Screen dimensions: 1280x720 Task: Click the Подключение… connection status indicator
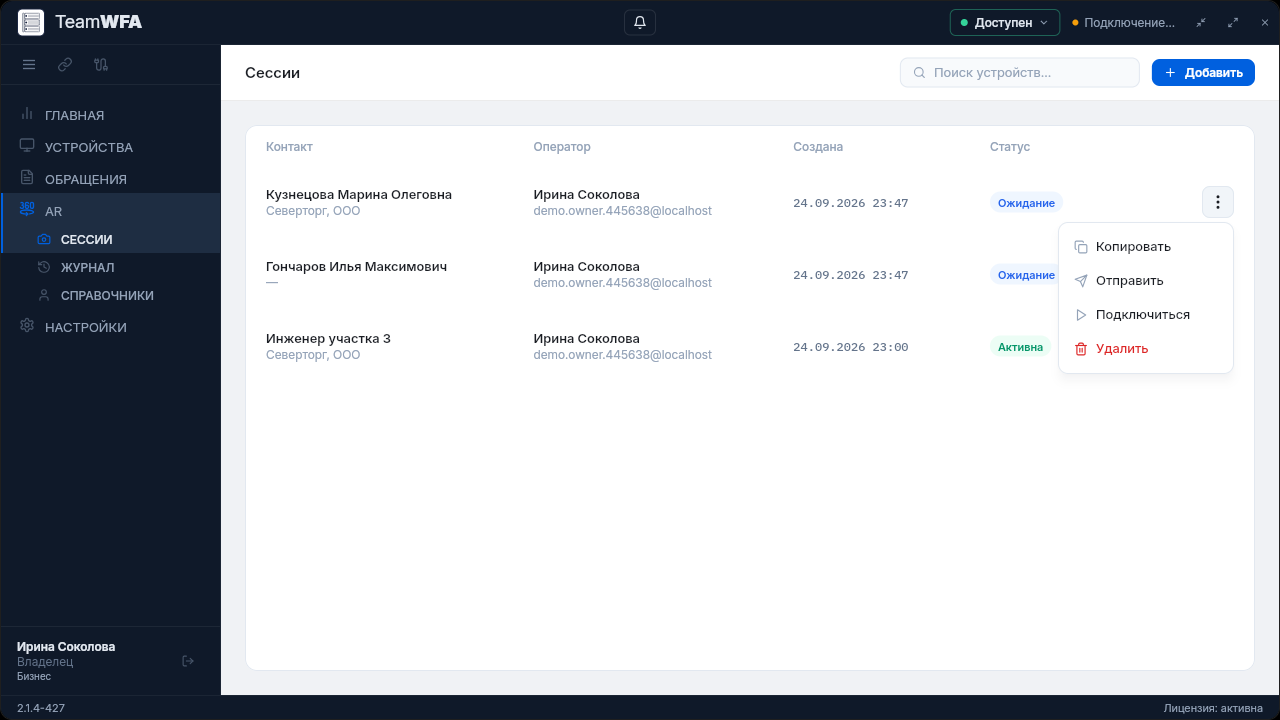tap(1124, 22)
